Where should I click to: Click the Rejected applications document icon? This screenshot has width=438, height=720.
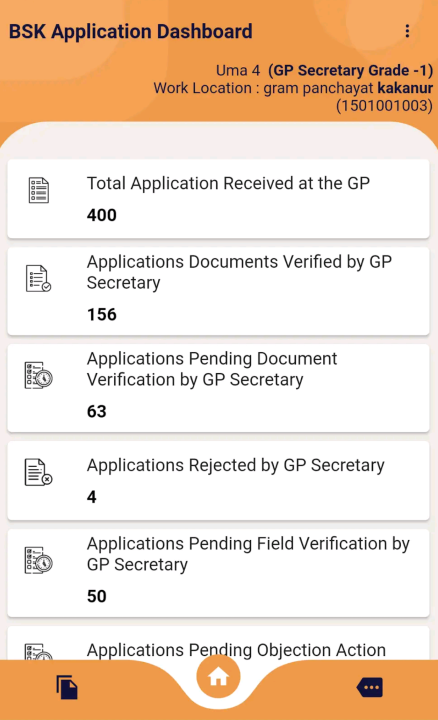39,472
